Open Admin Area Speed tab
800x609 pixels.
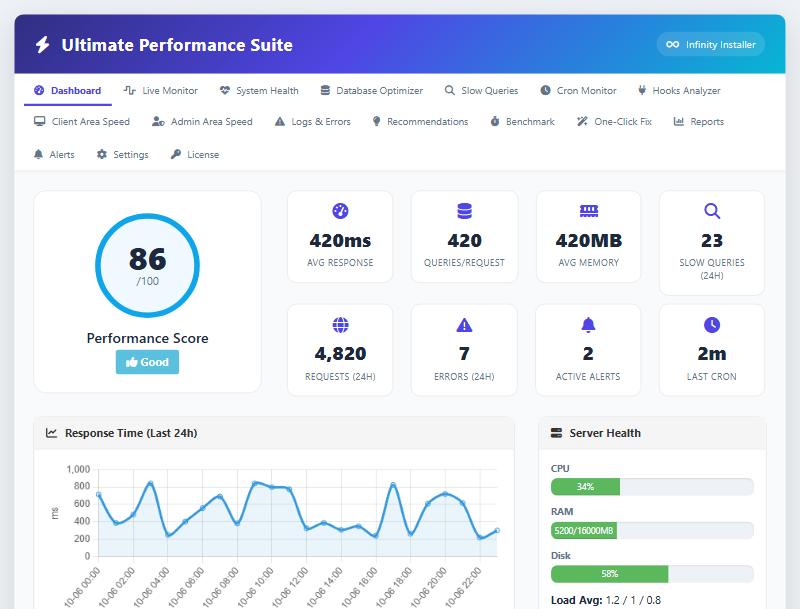point(202,122)
